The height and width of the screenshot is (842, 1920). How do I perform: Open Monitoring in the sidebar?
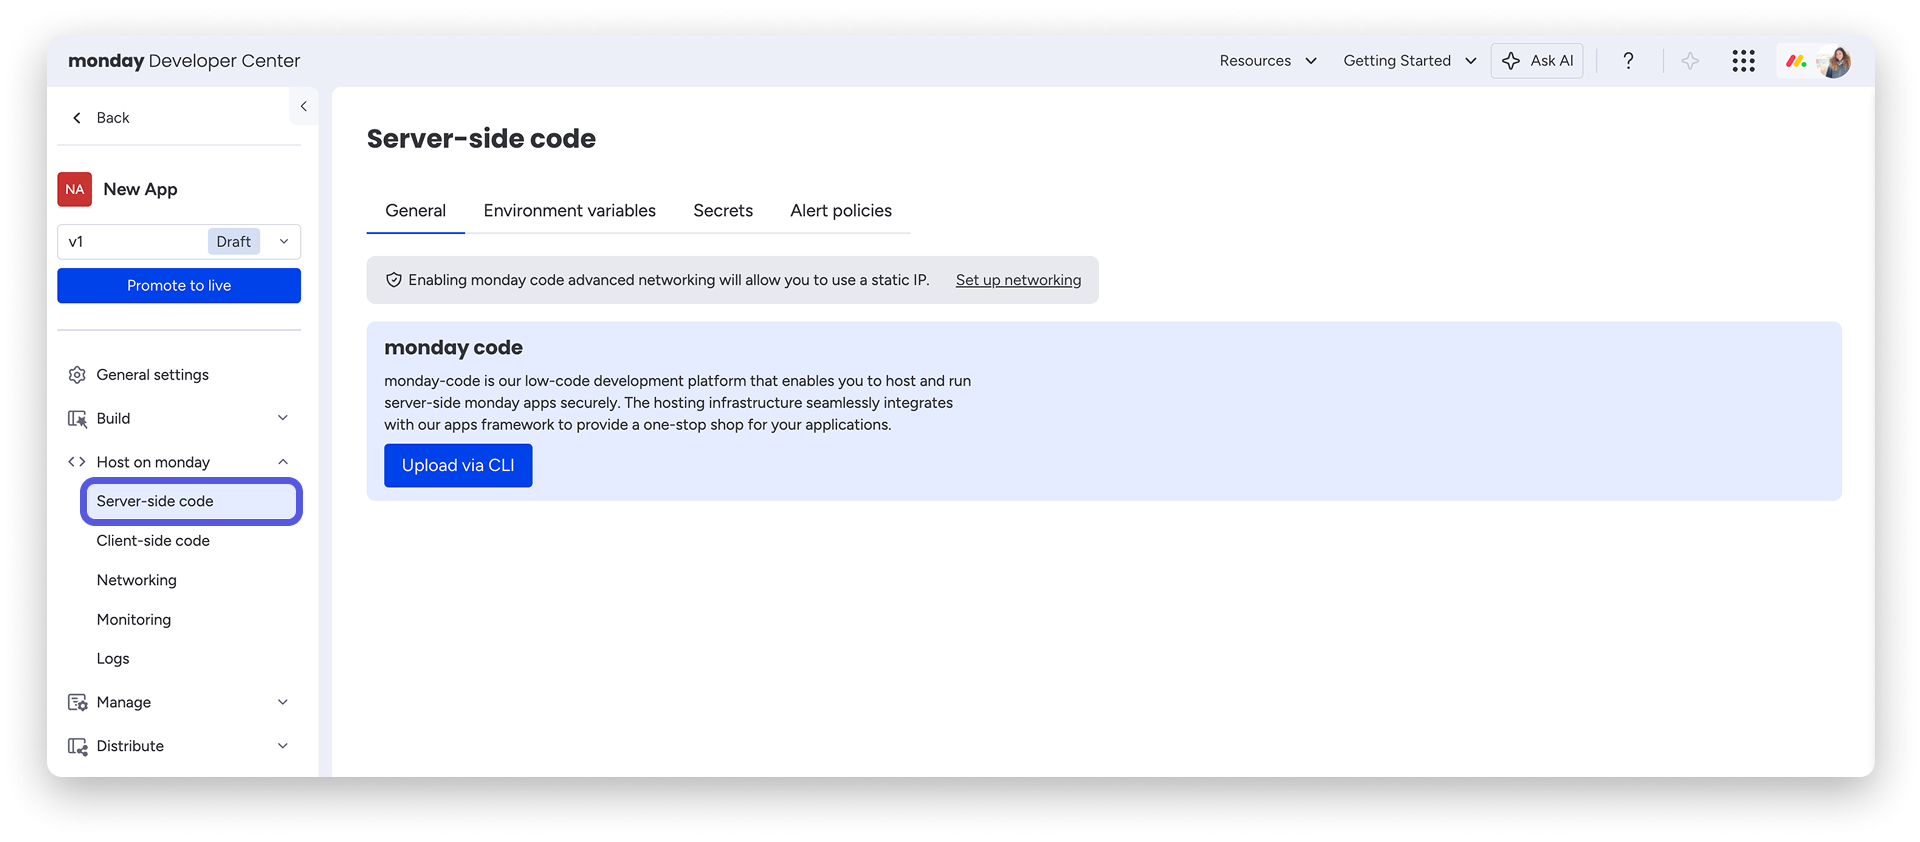pyautogui.click(x=134, y=620)
